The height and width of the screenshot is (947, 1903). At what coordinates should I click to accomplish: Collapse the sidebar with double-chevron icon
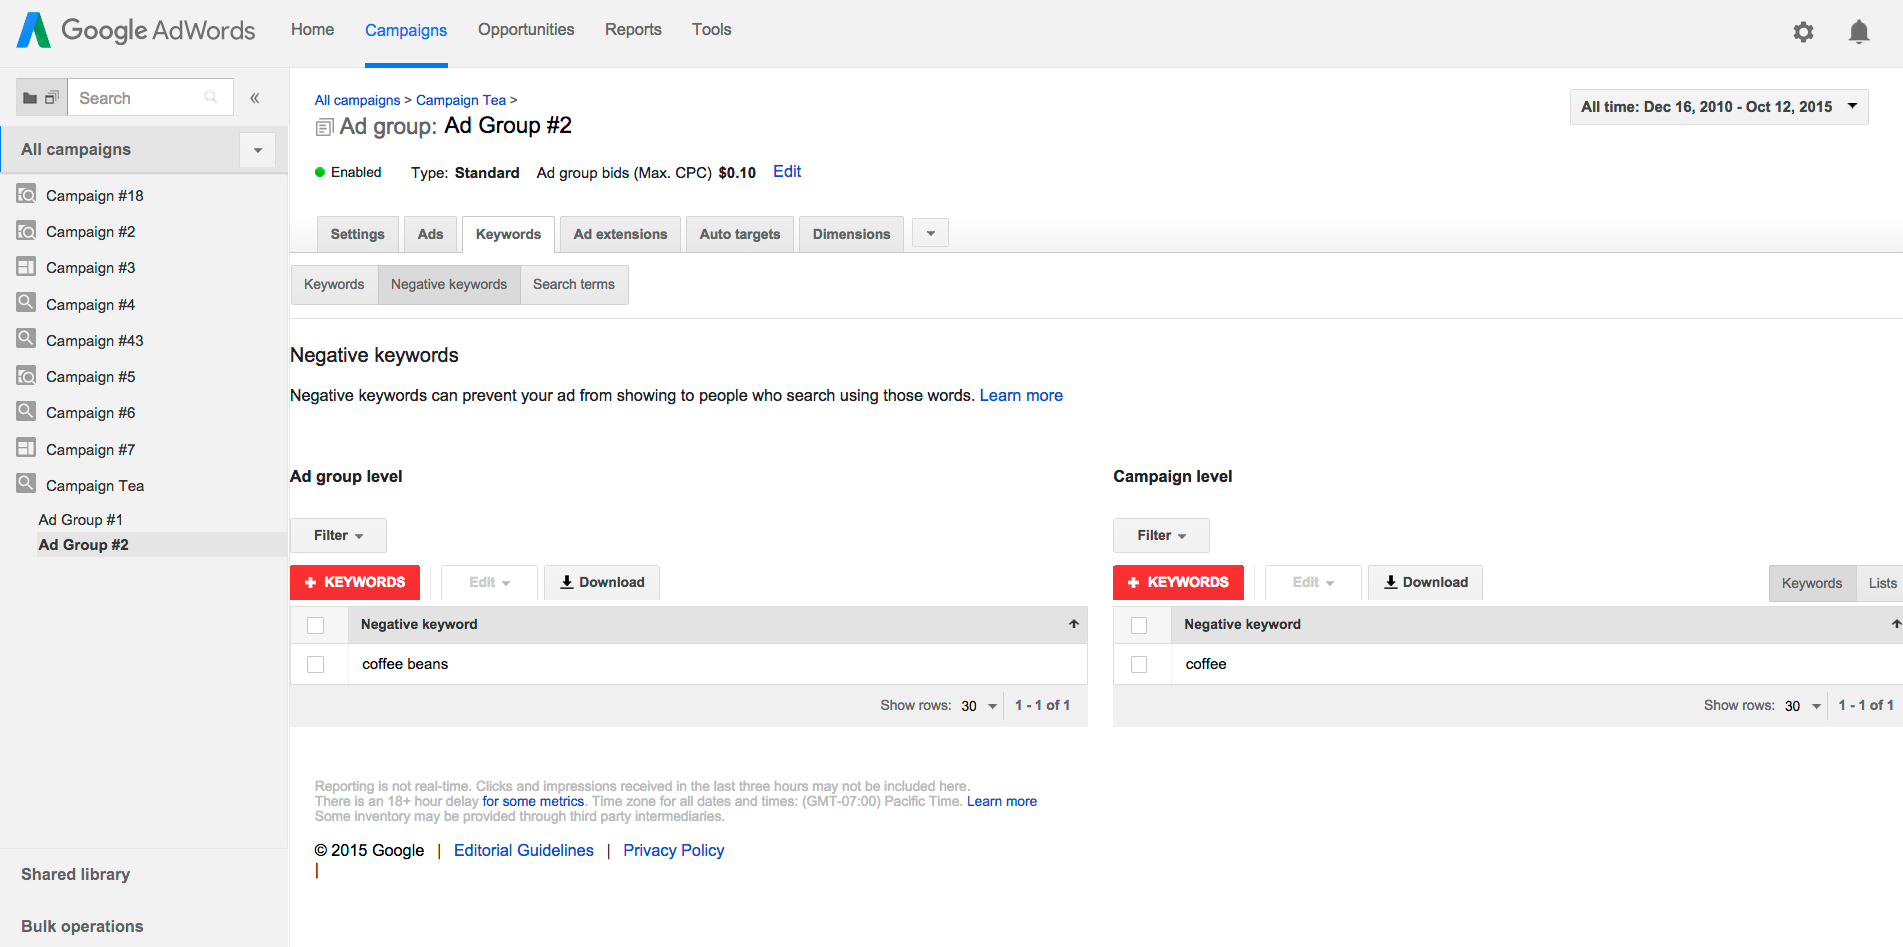click(255, 98)
